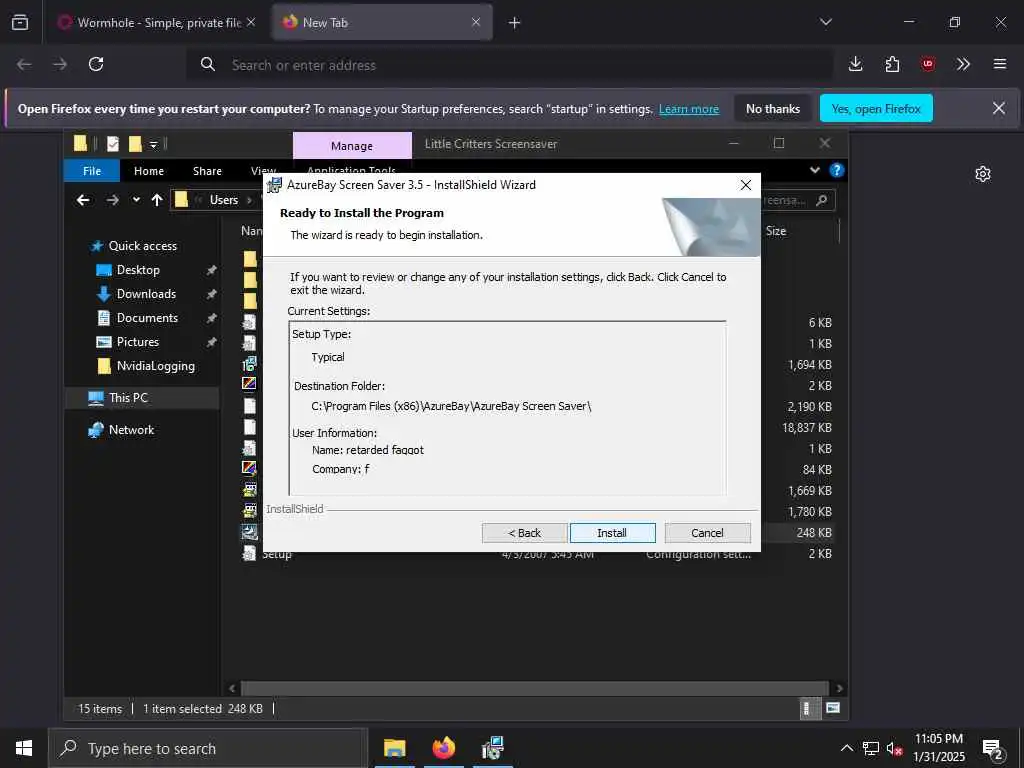Open the Firefox hamburger application menu
The width and height of the screenshot is (1024, 768).
point(1000,64)
